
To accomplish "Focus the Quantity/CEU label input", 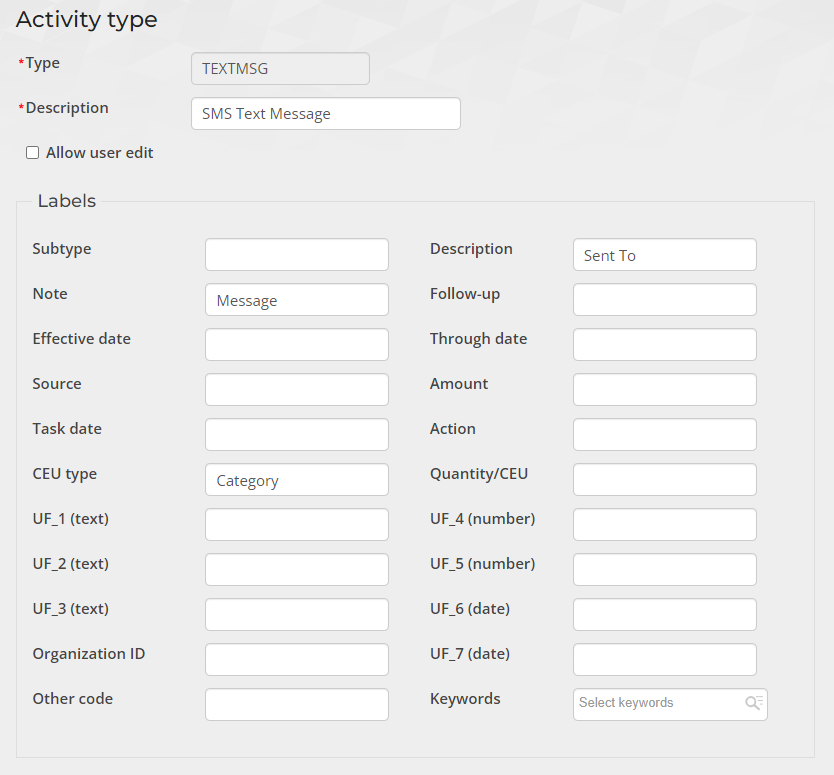I will [x=664, y=480].
